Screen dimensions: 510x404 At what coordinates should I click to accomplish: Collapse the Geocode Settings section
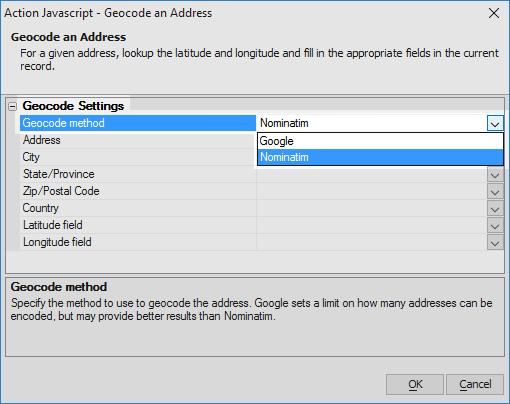12,106
